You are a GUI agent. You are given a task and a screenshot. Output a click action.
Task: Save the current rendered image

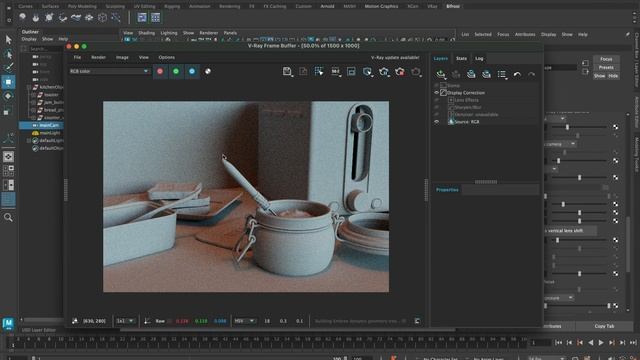coord(287,72)
